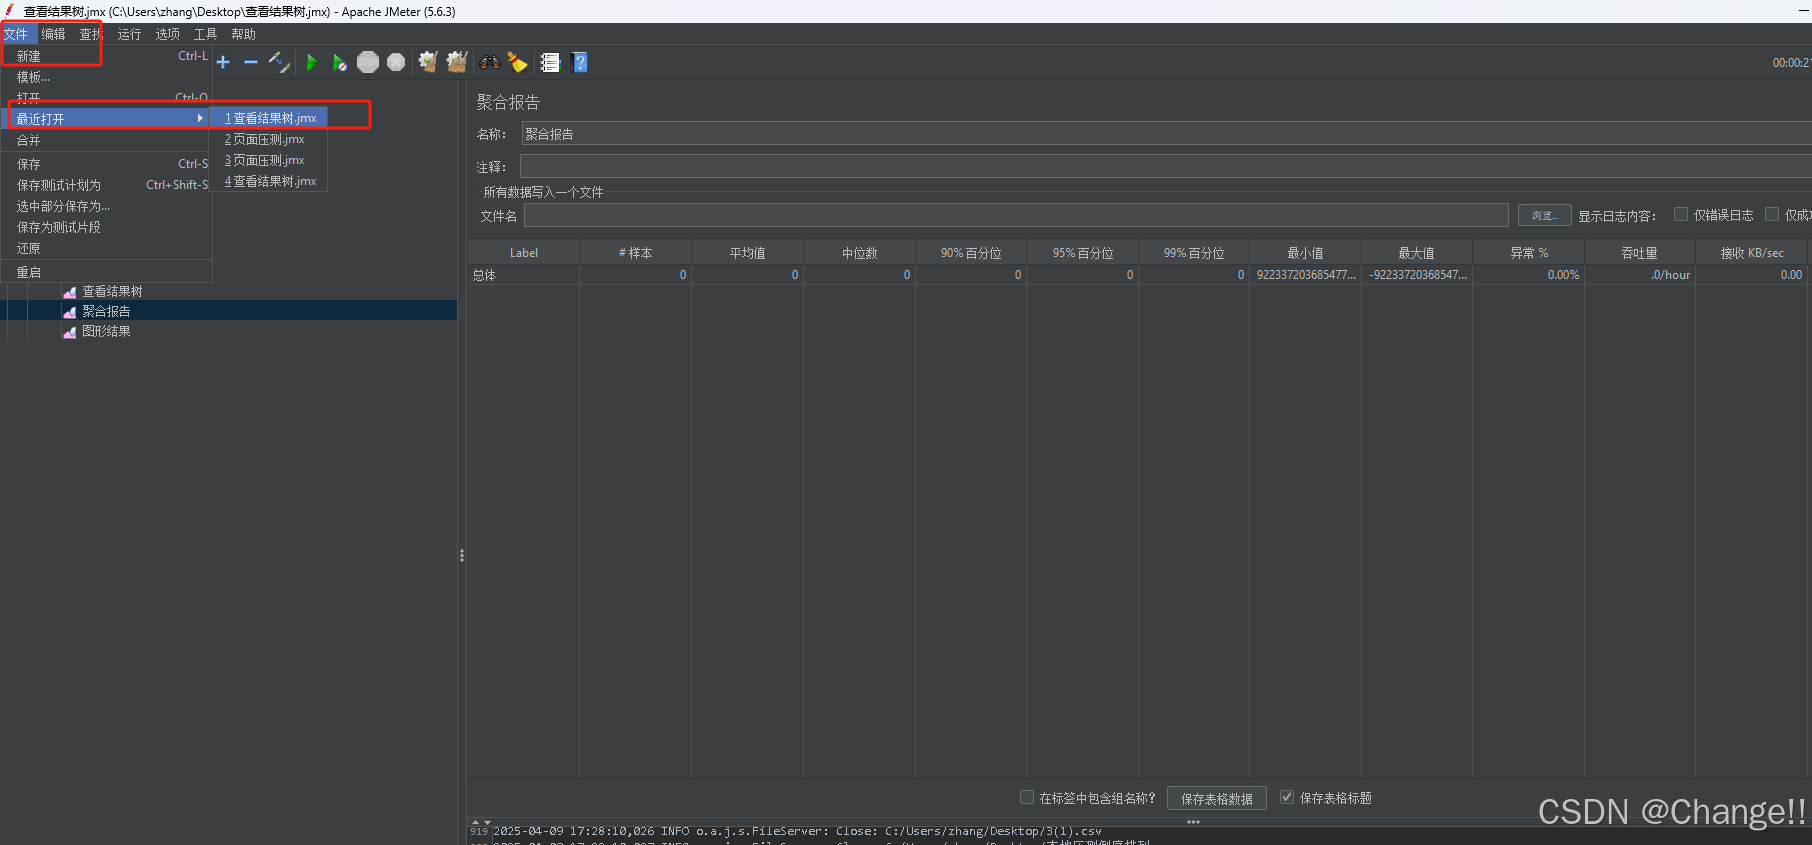Enable 在标签中包含组名称? checkbox

click(1027, 797)
